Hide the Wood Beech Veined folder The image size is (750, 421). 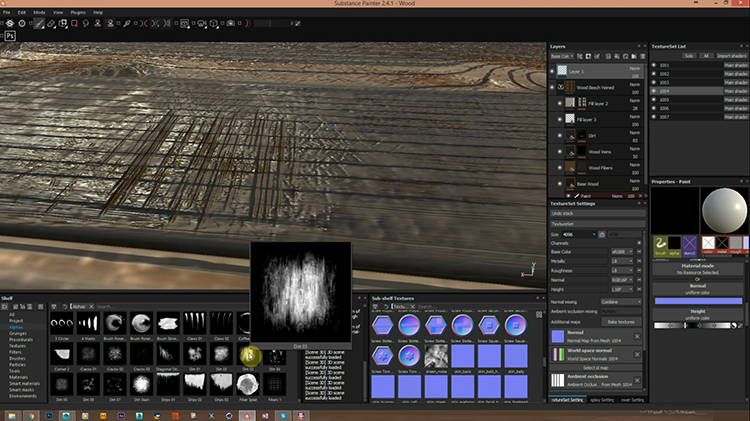551,88
